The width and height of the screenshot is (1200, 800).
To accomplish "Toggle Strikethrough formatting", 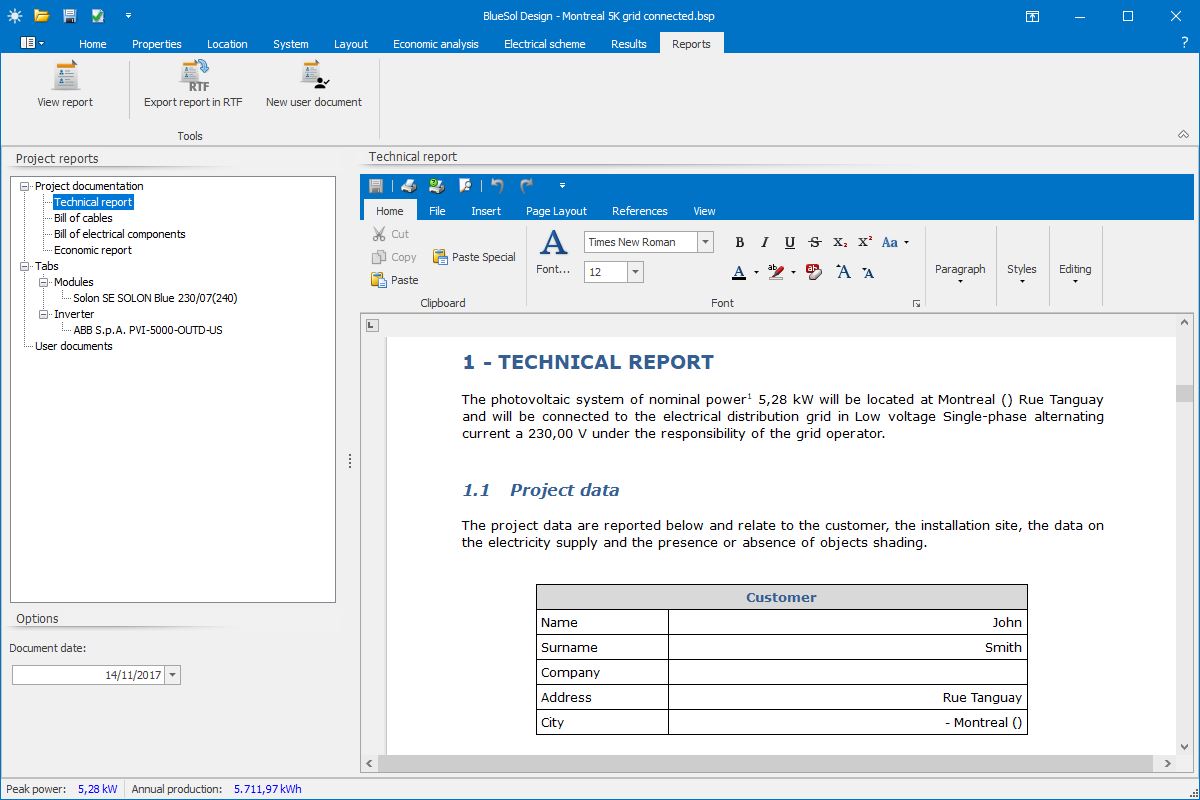I will click(x=815, y=242).
